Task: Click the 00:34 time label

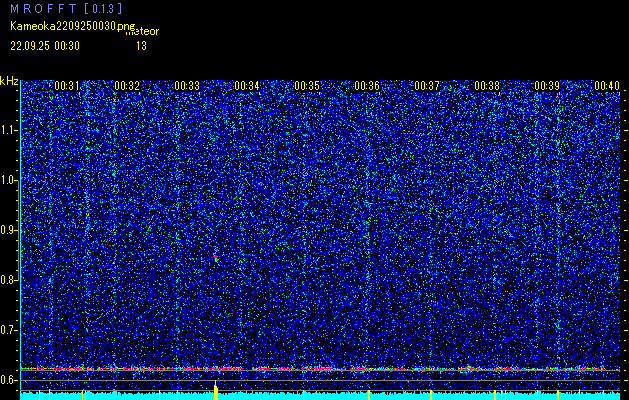Action: pos(247,86)
